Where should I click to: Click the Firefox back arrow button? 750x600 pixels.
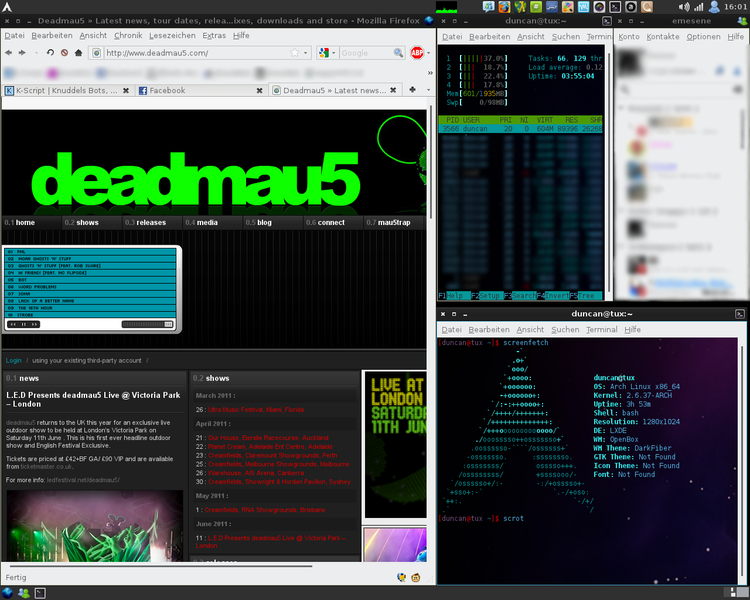pyautogui.click(x=9, y=53)
